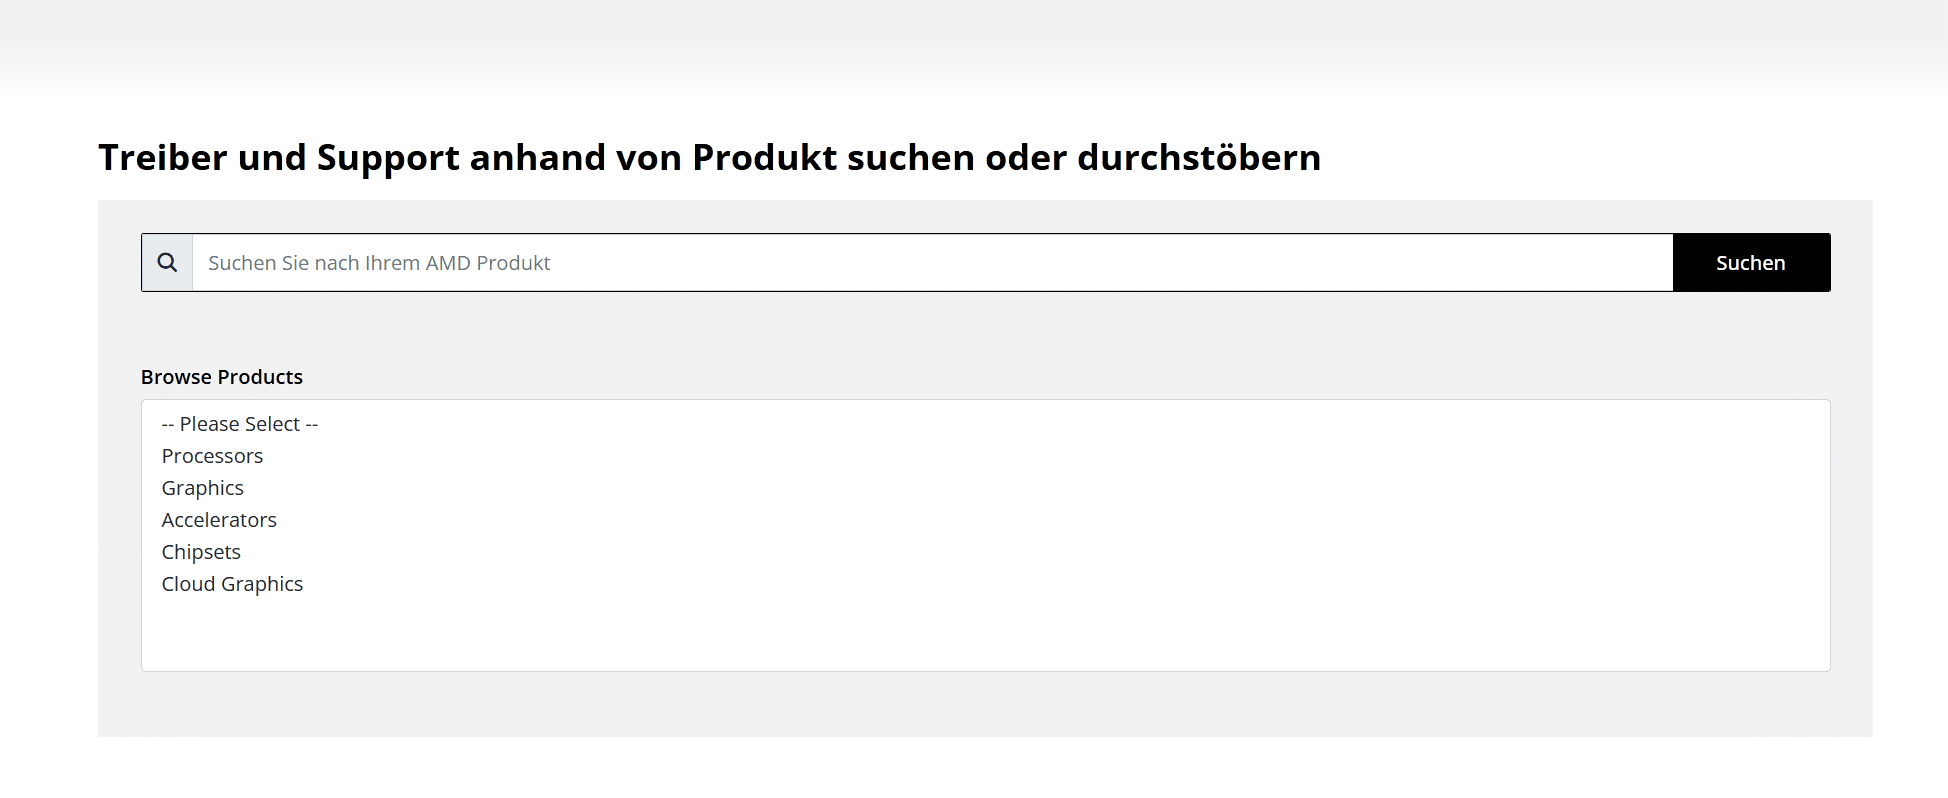The width and height of the screenshot is (1948, 798).
Task: Select the '-- Please Select --' option
Action: [x=240, y=424]
